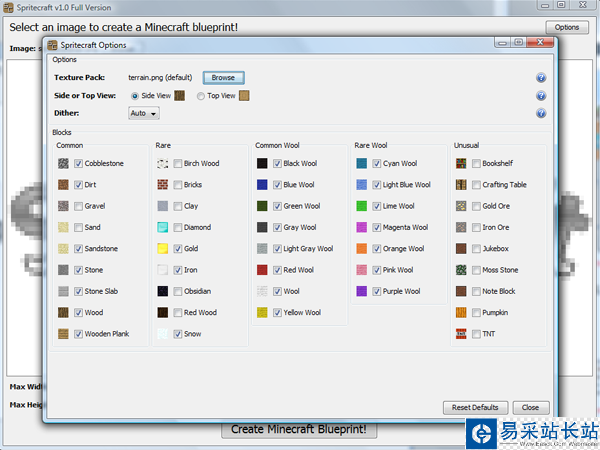
Task: Click the Pink Wool color swatch
Action: (362, 270)
